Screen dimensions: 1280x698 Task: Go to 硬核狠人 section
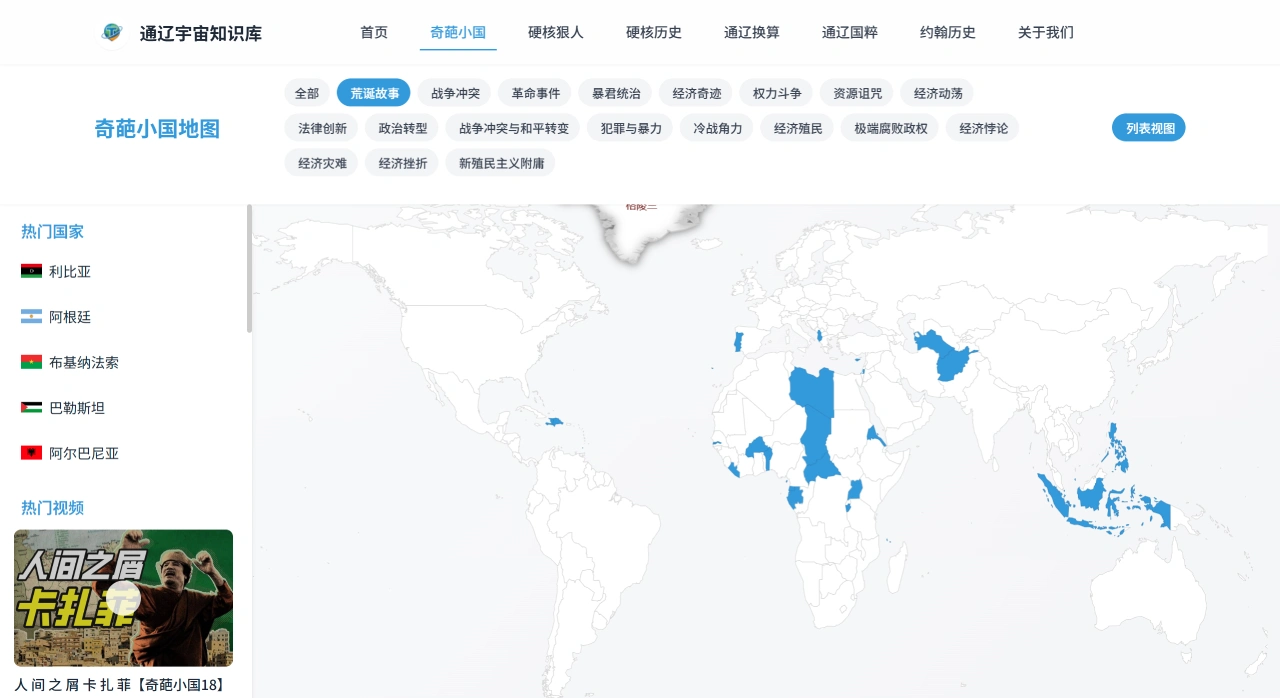point(556,32)
